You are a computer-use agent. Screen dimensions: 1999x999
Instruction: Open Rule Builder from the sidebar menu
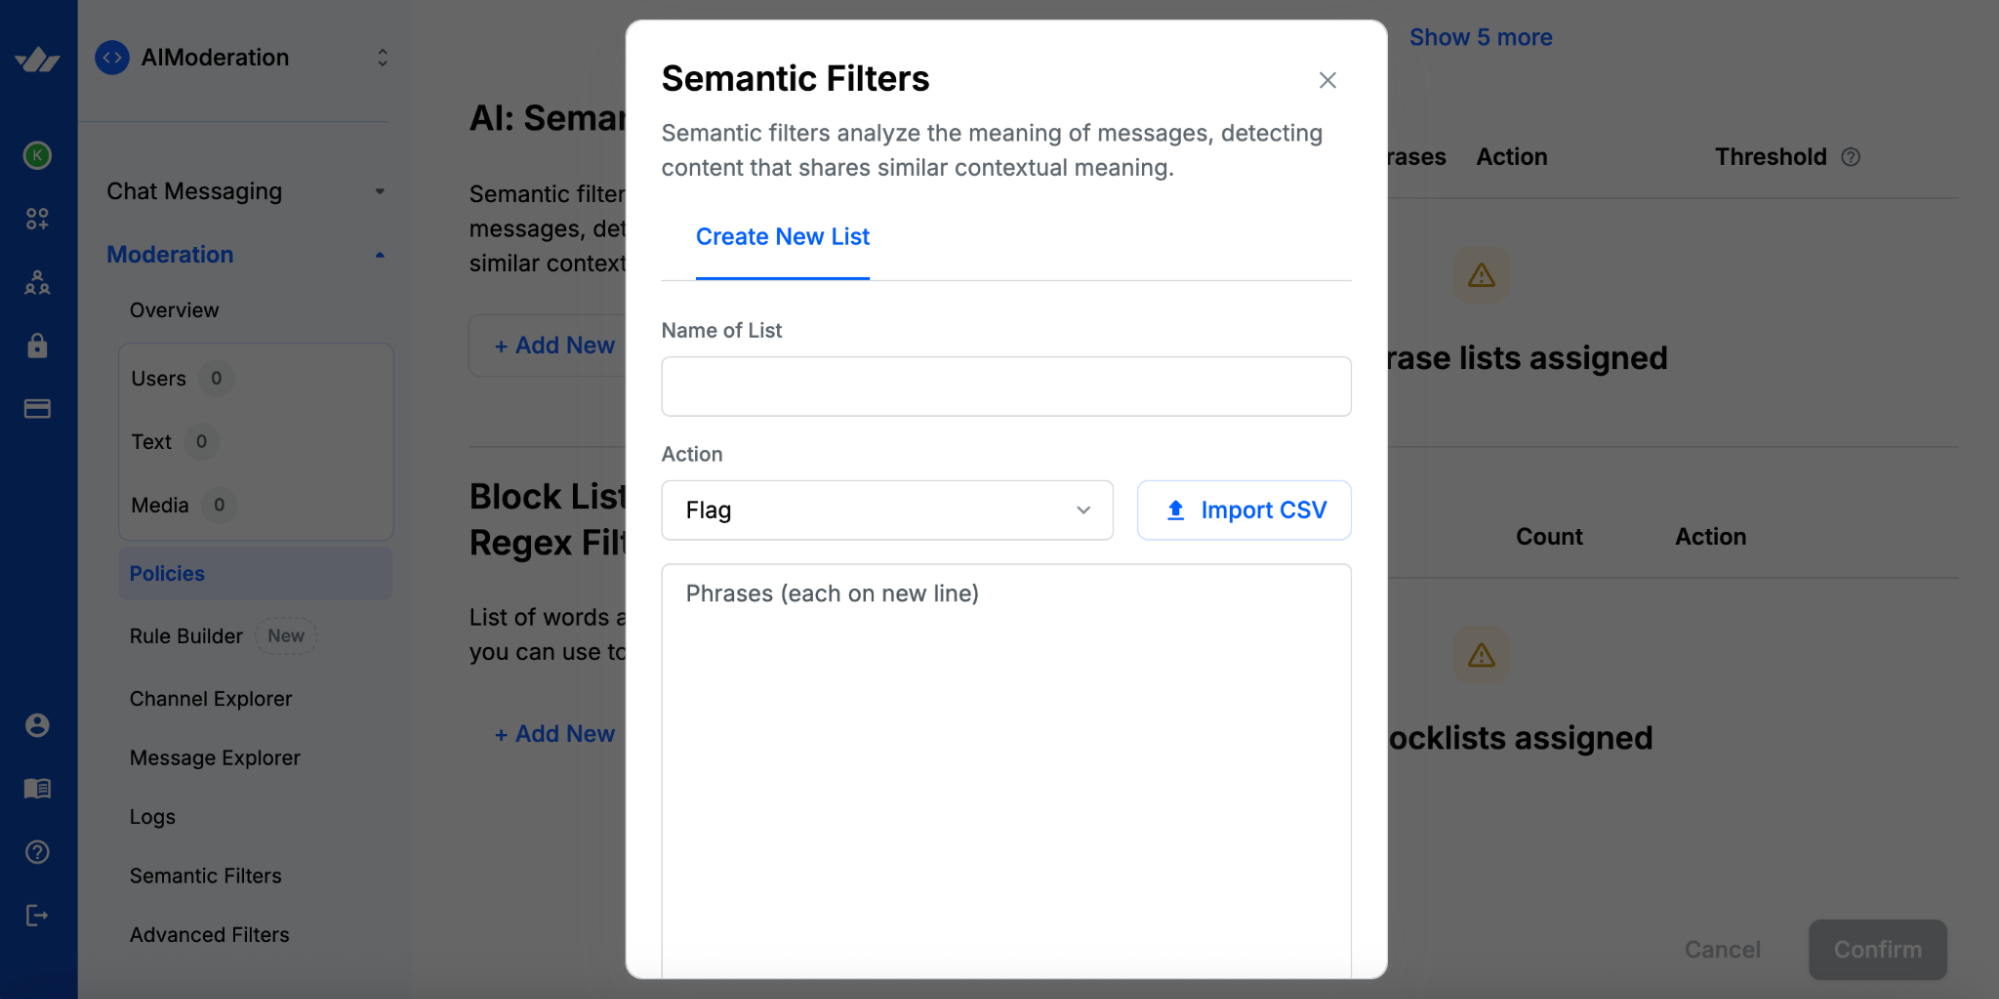[x=185, y=635]
